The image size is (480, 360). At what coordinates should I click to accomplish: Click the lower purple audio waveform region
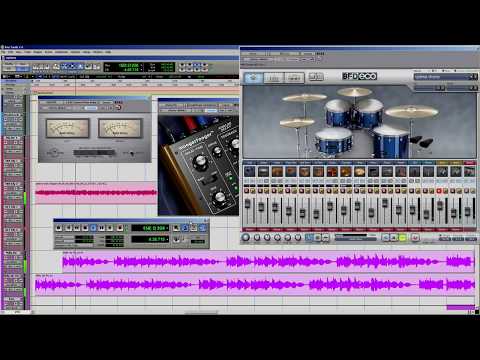pos(255,285)
